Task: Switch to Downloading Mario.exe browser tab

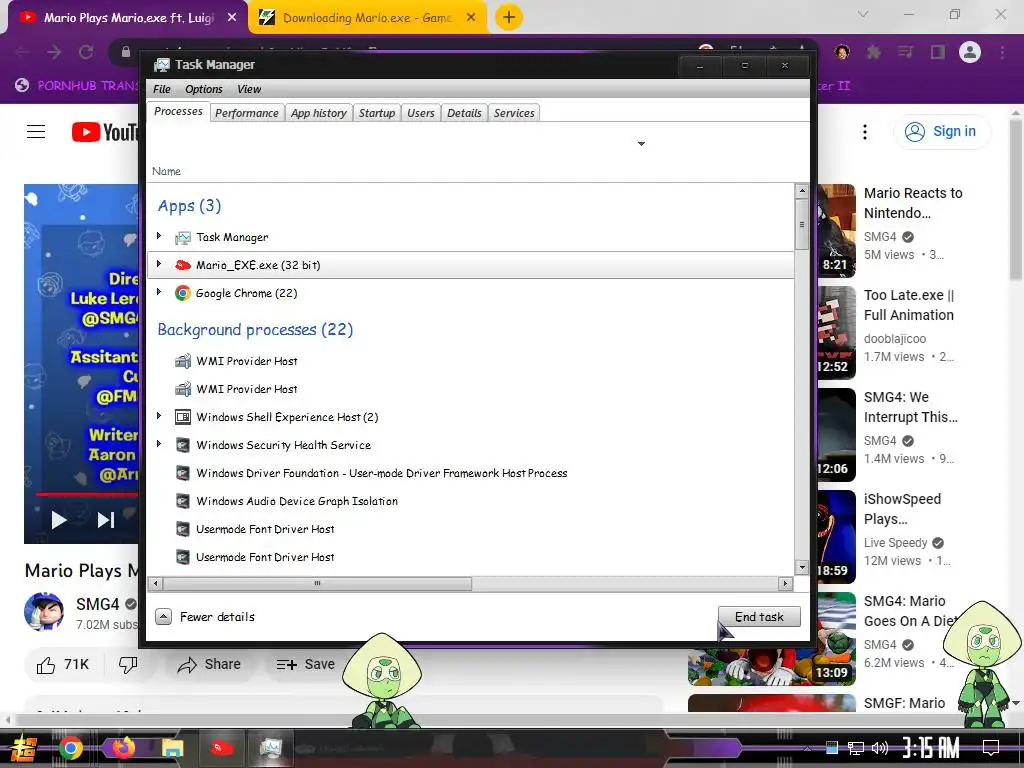Action: 366,18
